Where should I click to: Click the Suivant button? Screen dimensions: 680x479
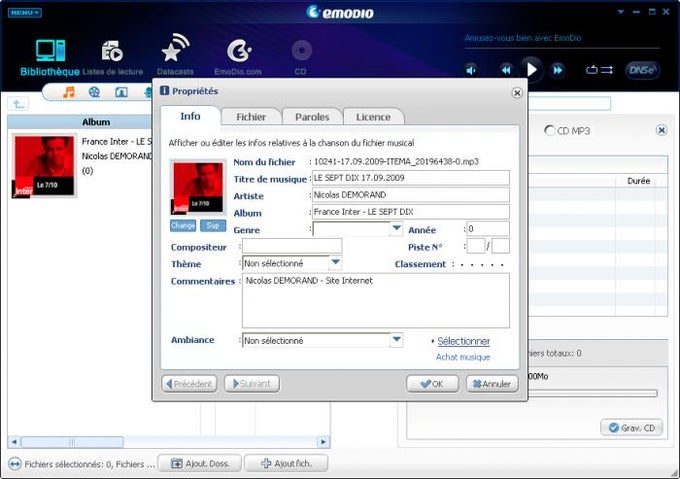252,384
